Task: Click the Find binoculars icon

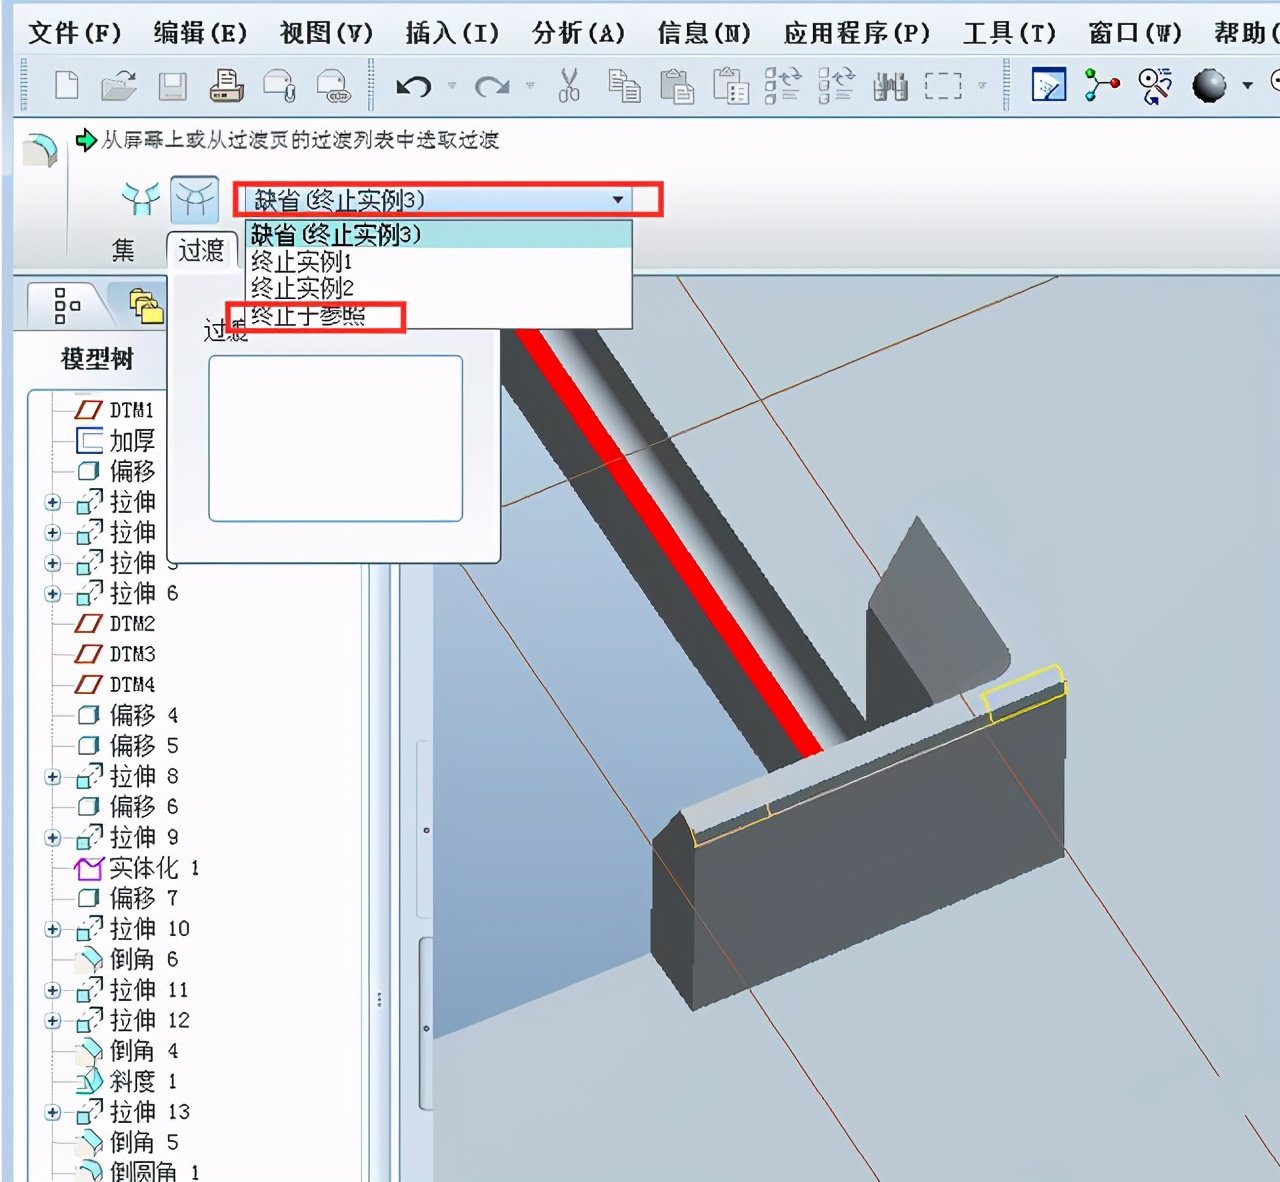Action: (x=889, y=86)
